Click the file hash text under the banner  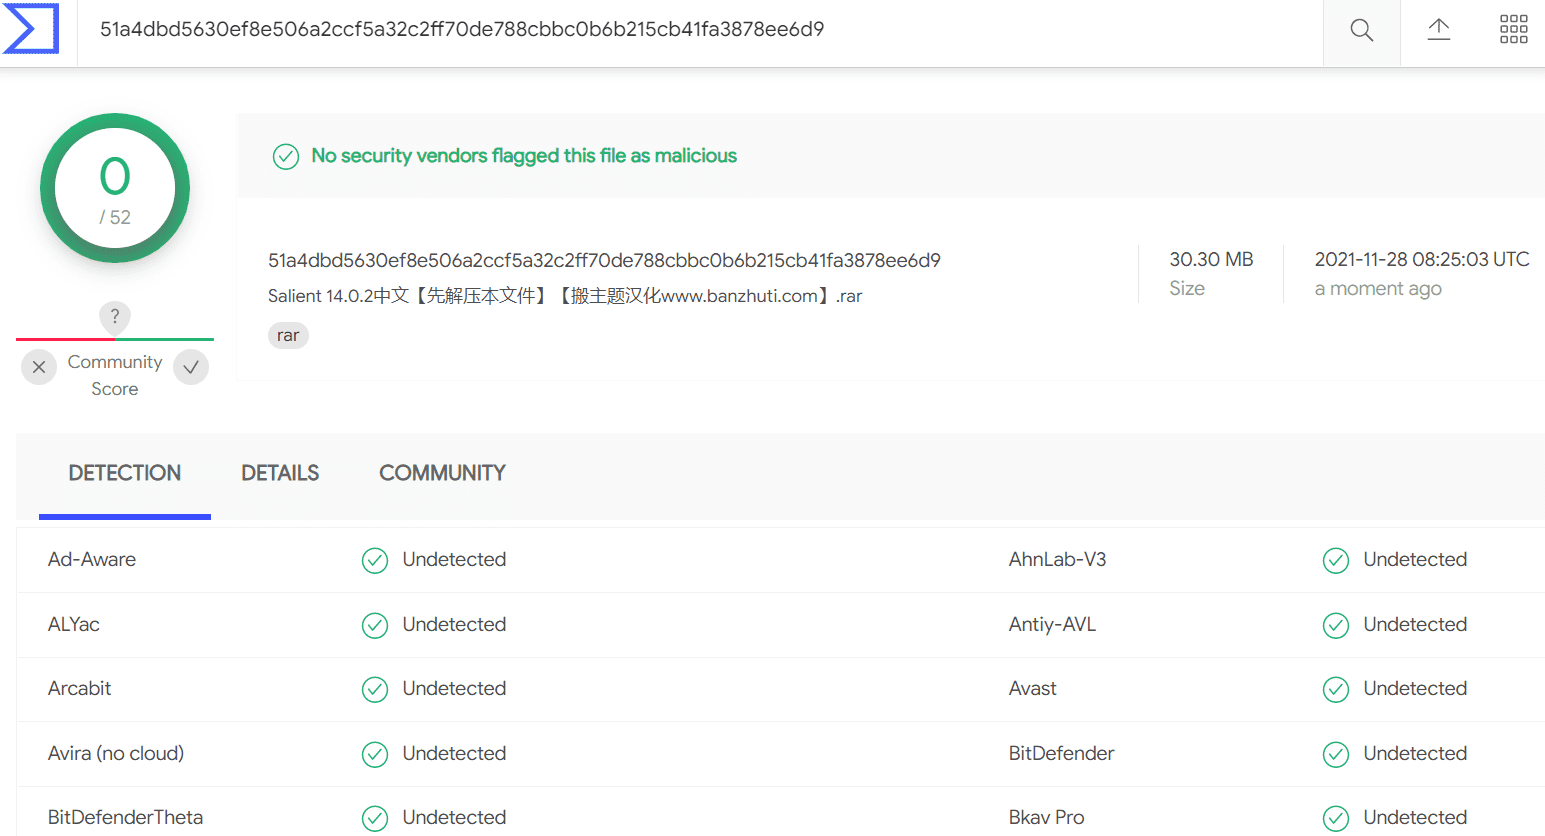tap(604, 261)
